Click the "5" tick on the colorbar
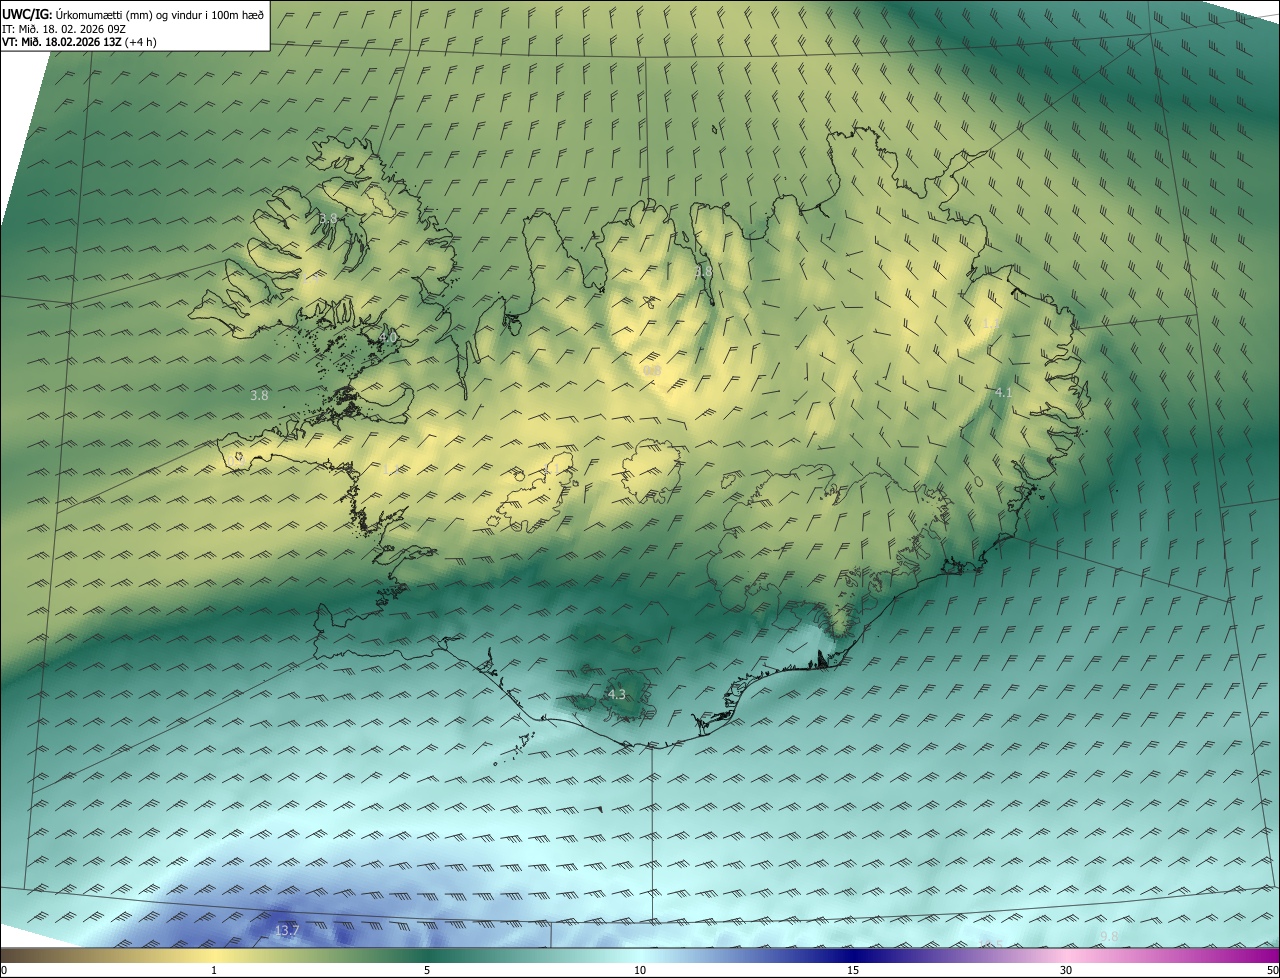1280x978 pixels. point(427,970)
